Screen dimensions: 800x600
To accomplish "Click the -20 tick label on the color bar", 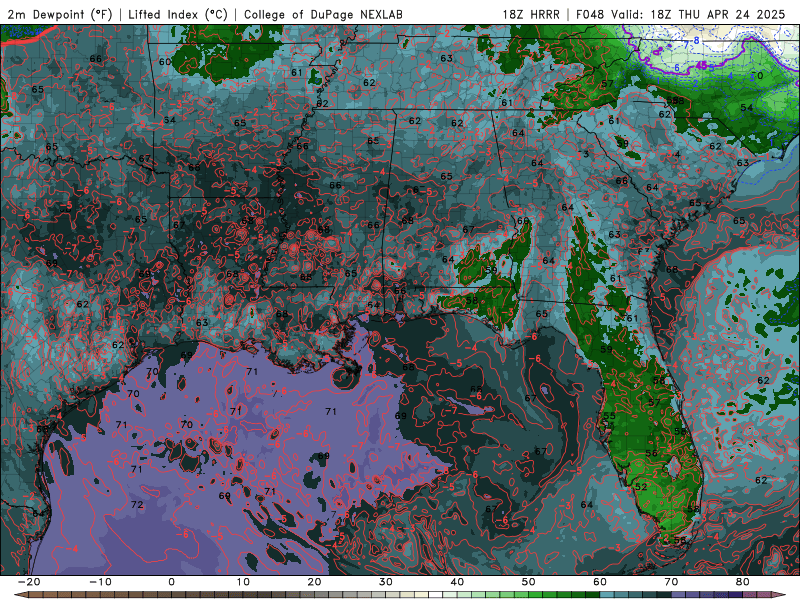I will pos(29,582).
